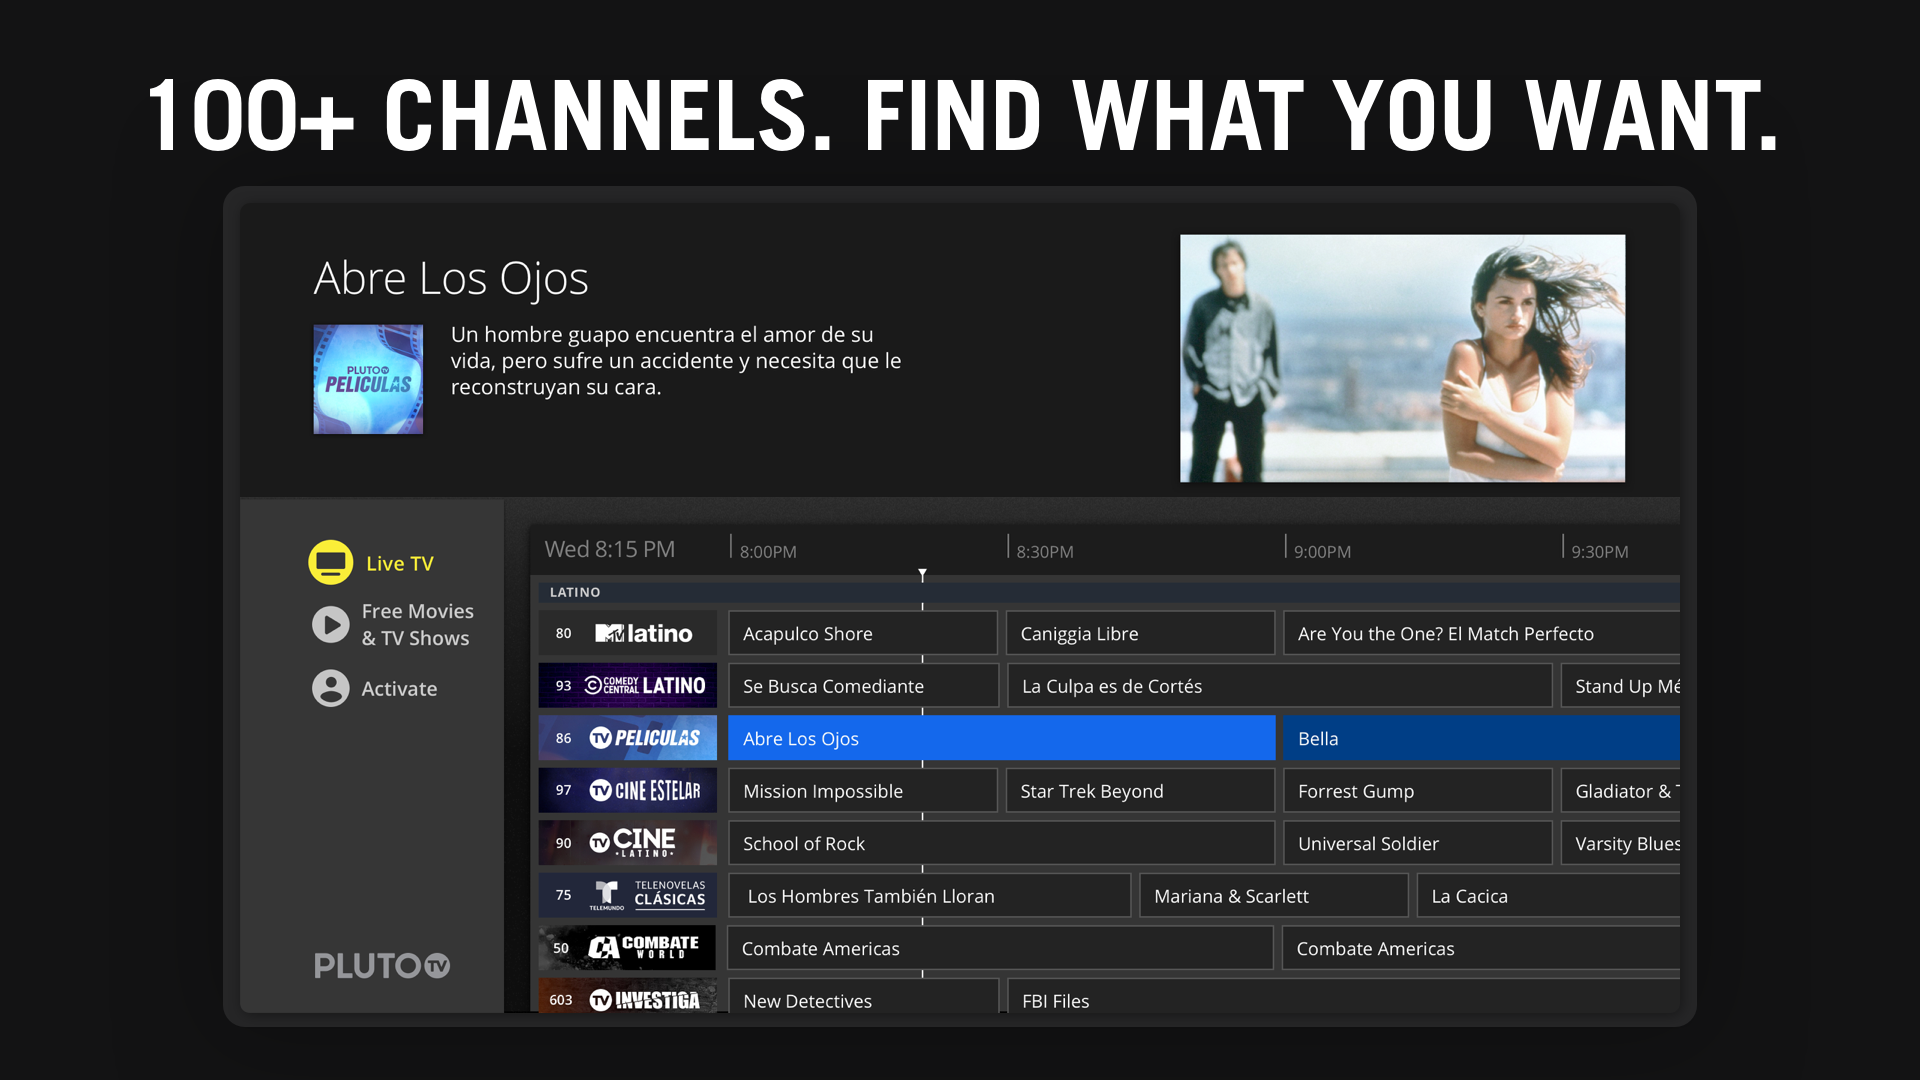Select Telenovelas Clásicas channel logo
This screenshot has height=1080, width=1920.
click(x=648, y=895)
